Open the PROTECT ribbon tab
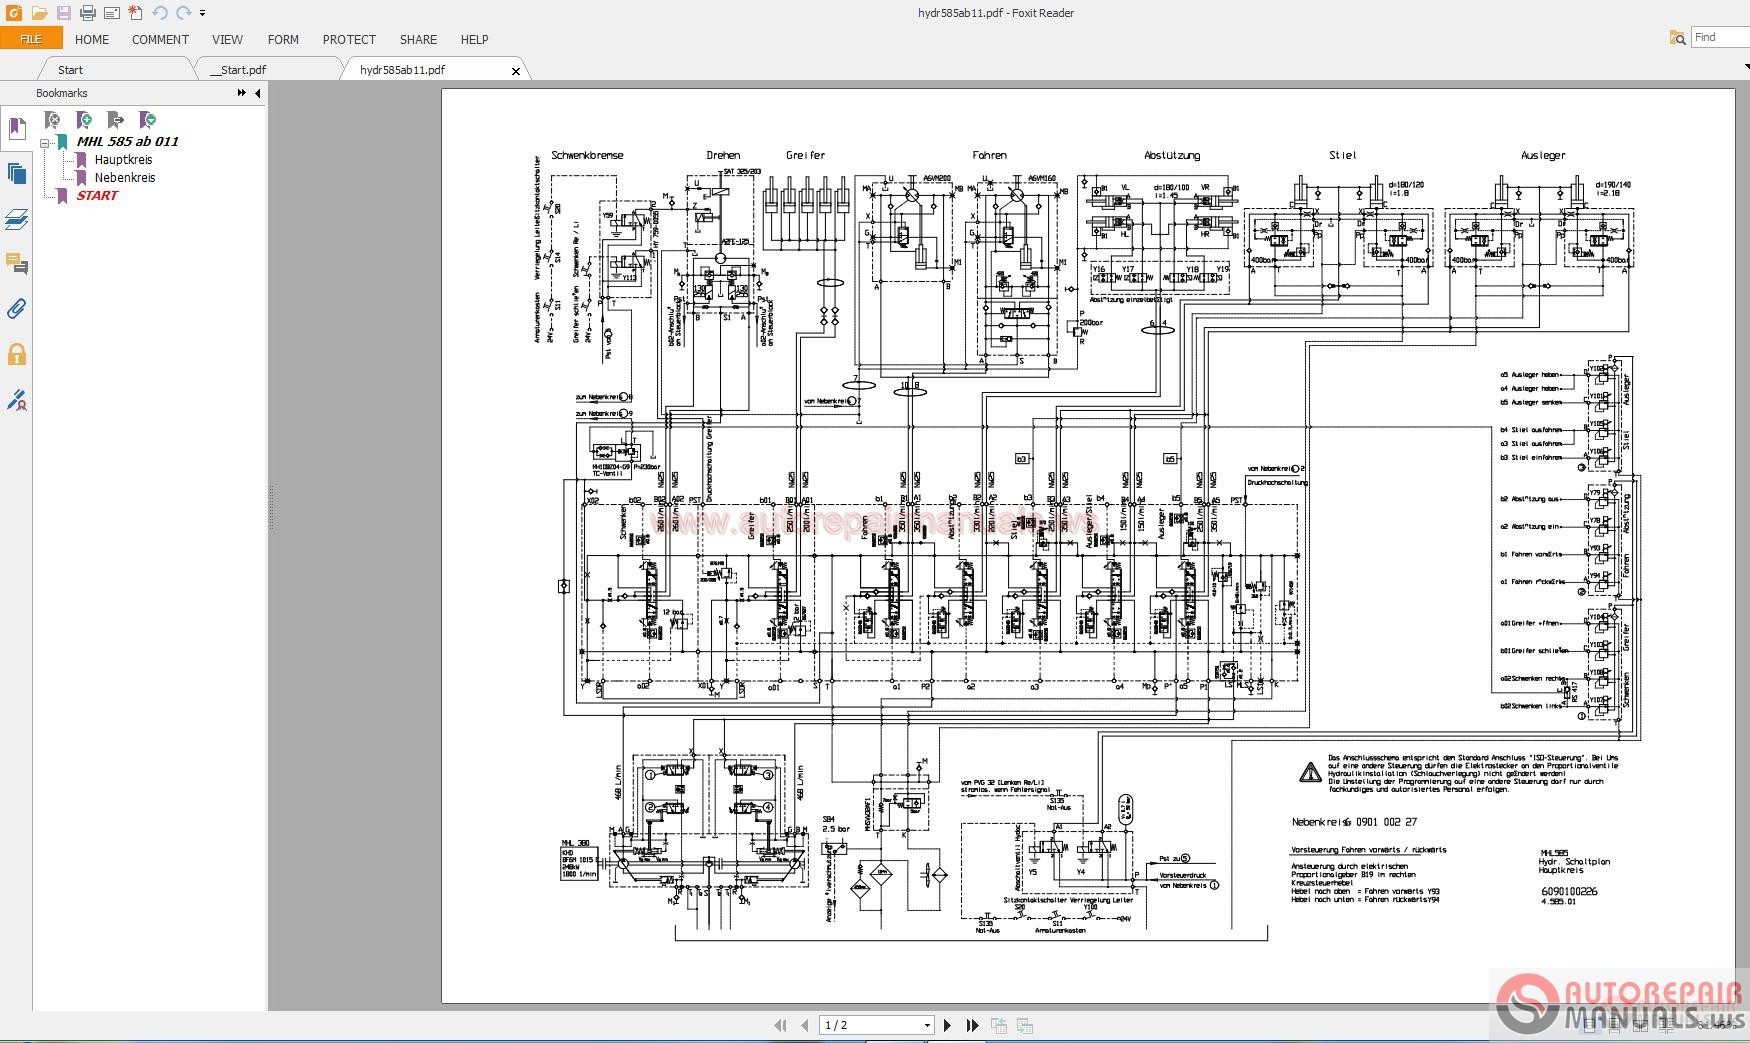Viewport: 1750px width, 1043px height. coord(349,40)
